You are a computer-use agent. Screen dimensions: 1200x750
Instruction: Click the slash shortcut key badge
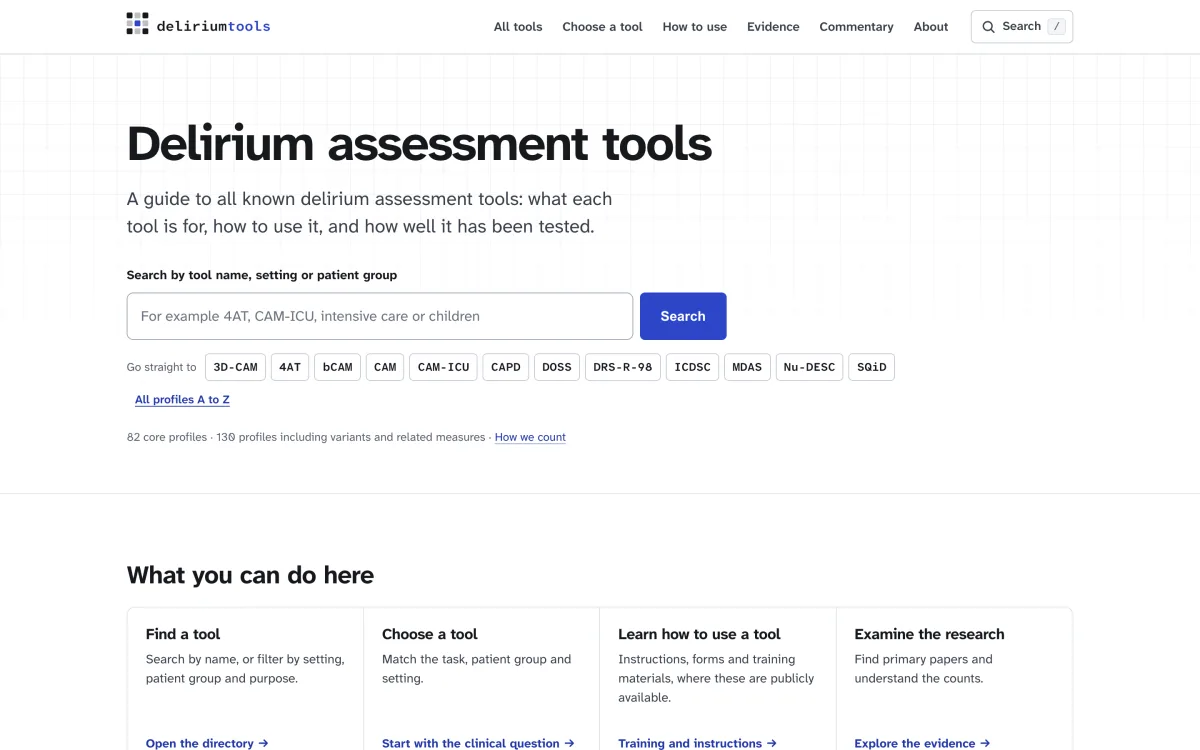click(x=1057, y=27)
